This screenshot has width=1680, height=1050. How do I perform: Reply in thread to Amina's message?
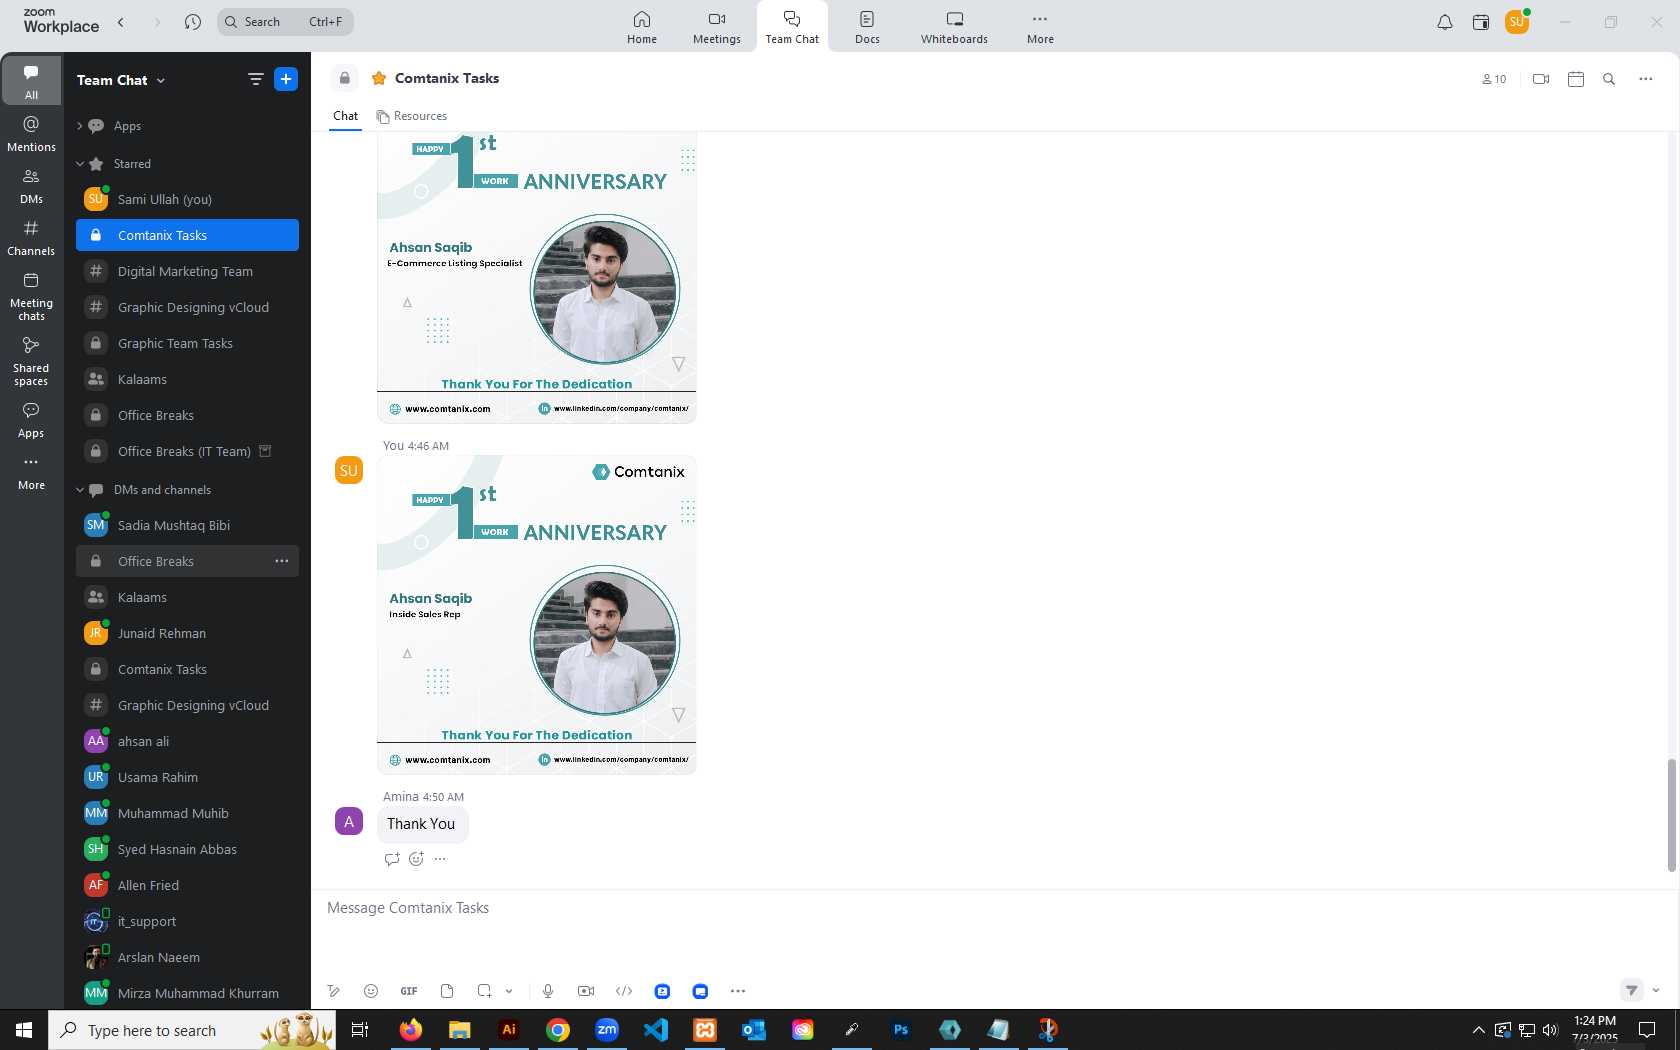392,859
